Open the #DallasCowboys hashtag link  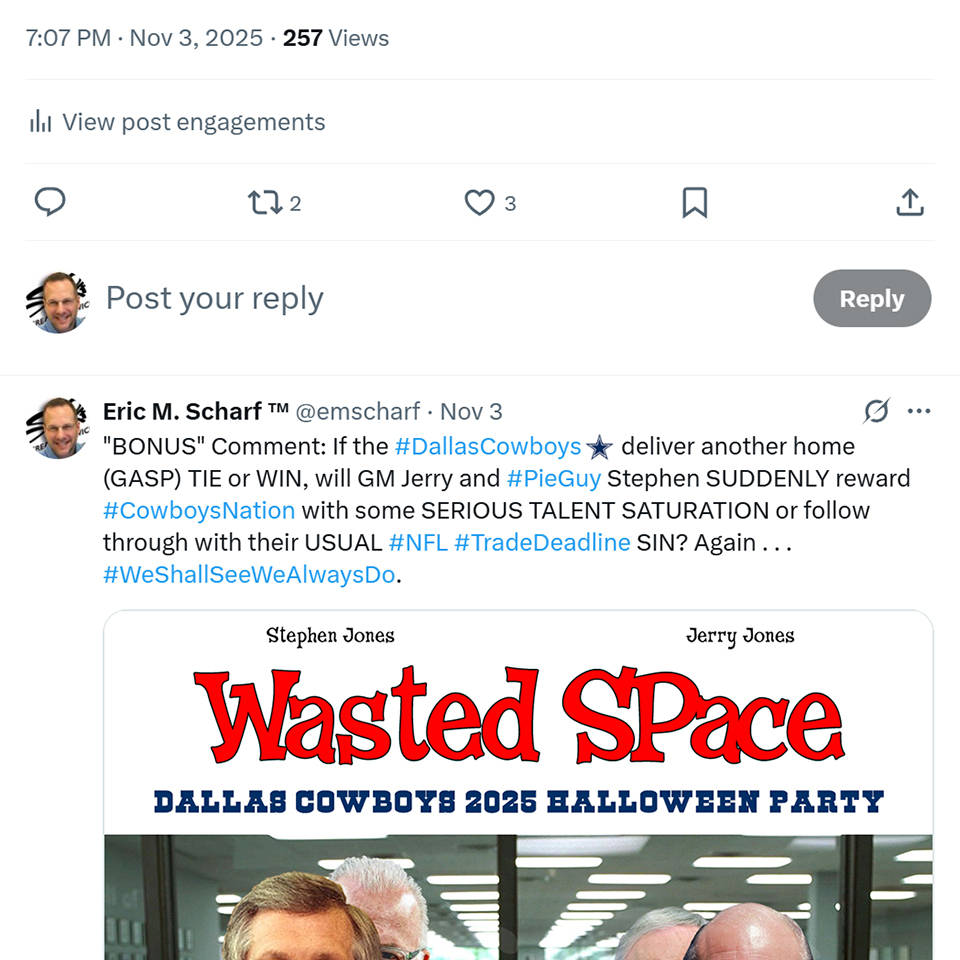tap(488, 446)
